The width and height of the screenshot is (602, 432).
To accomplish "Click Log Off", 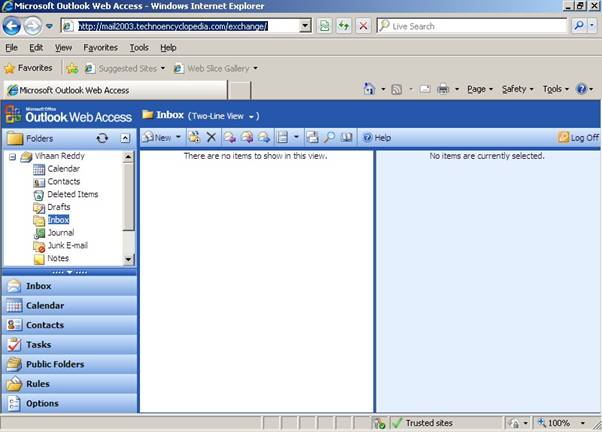I will [x=579, y=137].
